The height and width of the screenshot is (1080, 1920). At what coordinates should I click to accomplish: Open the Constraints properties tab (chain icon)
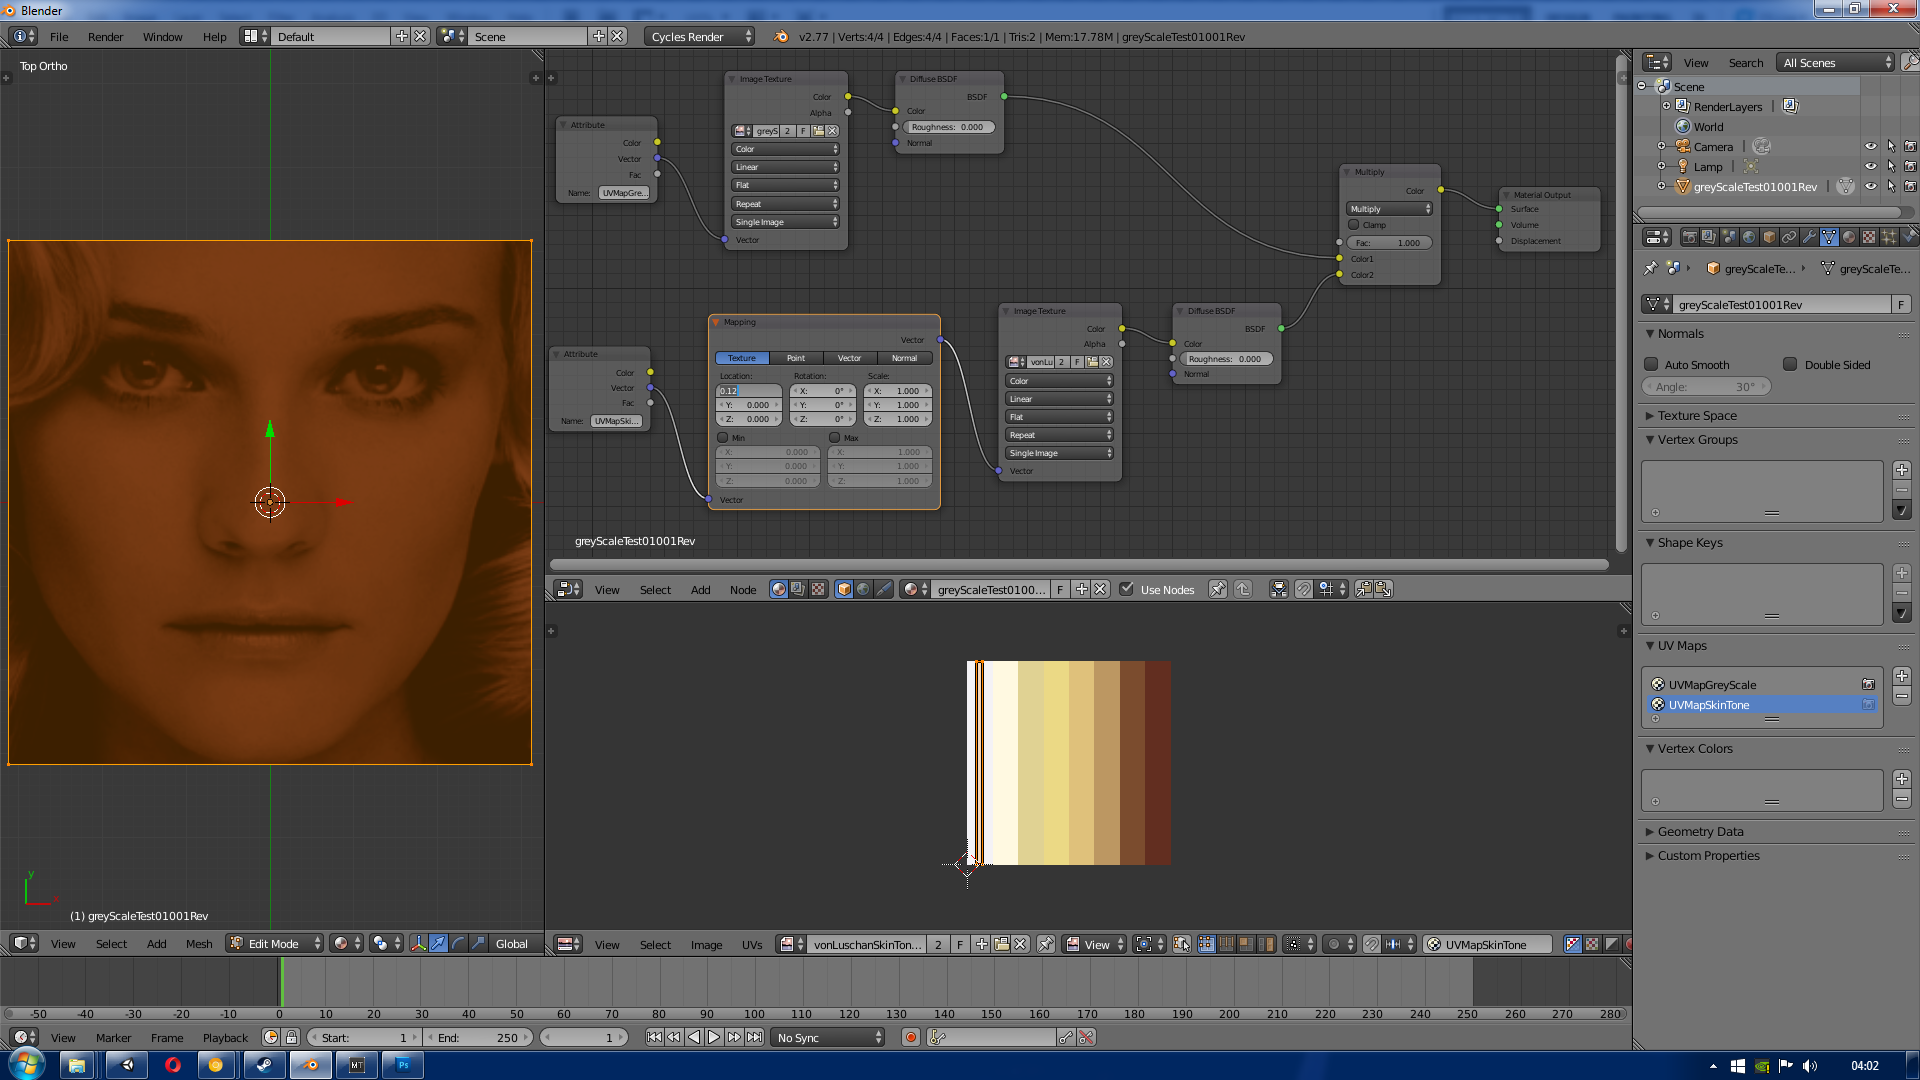pos(1789,237)
